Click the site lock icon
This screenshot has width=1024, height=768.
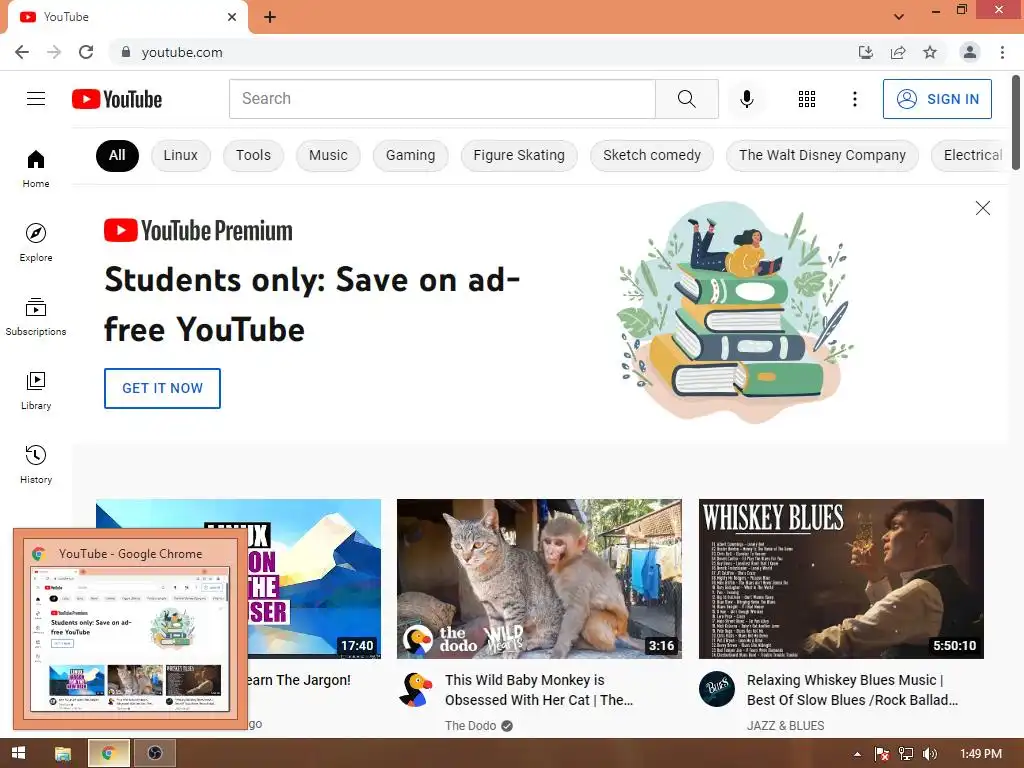tap(126, 52)
